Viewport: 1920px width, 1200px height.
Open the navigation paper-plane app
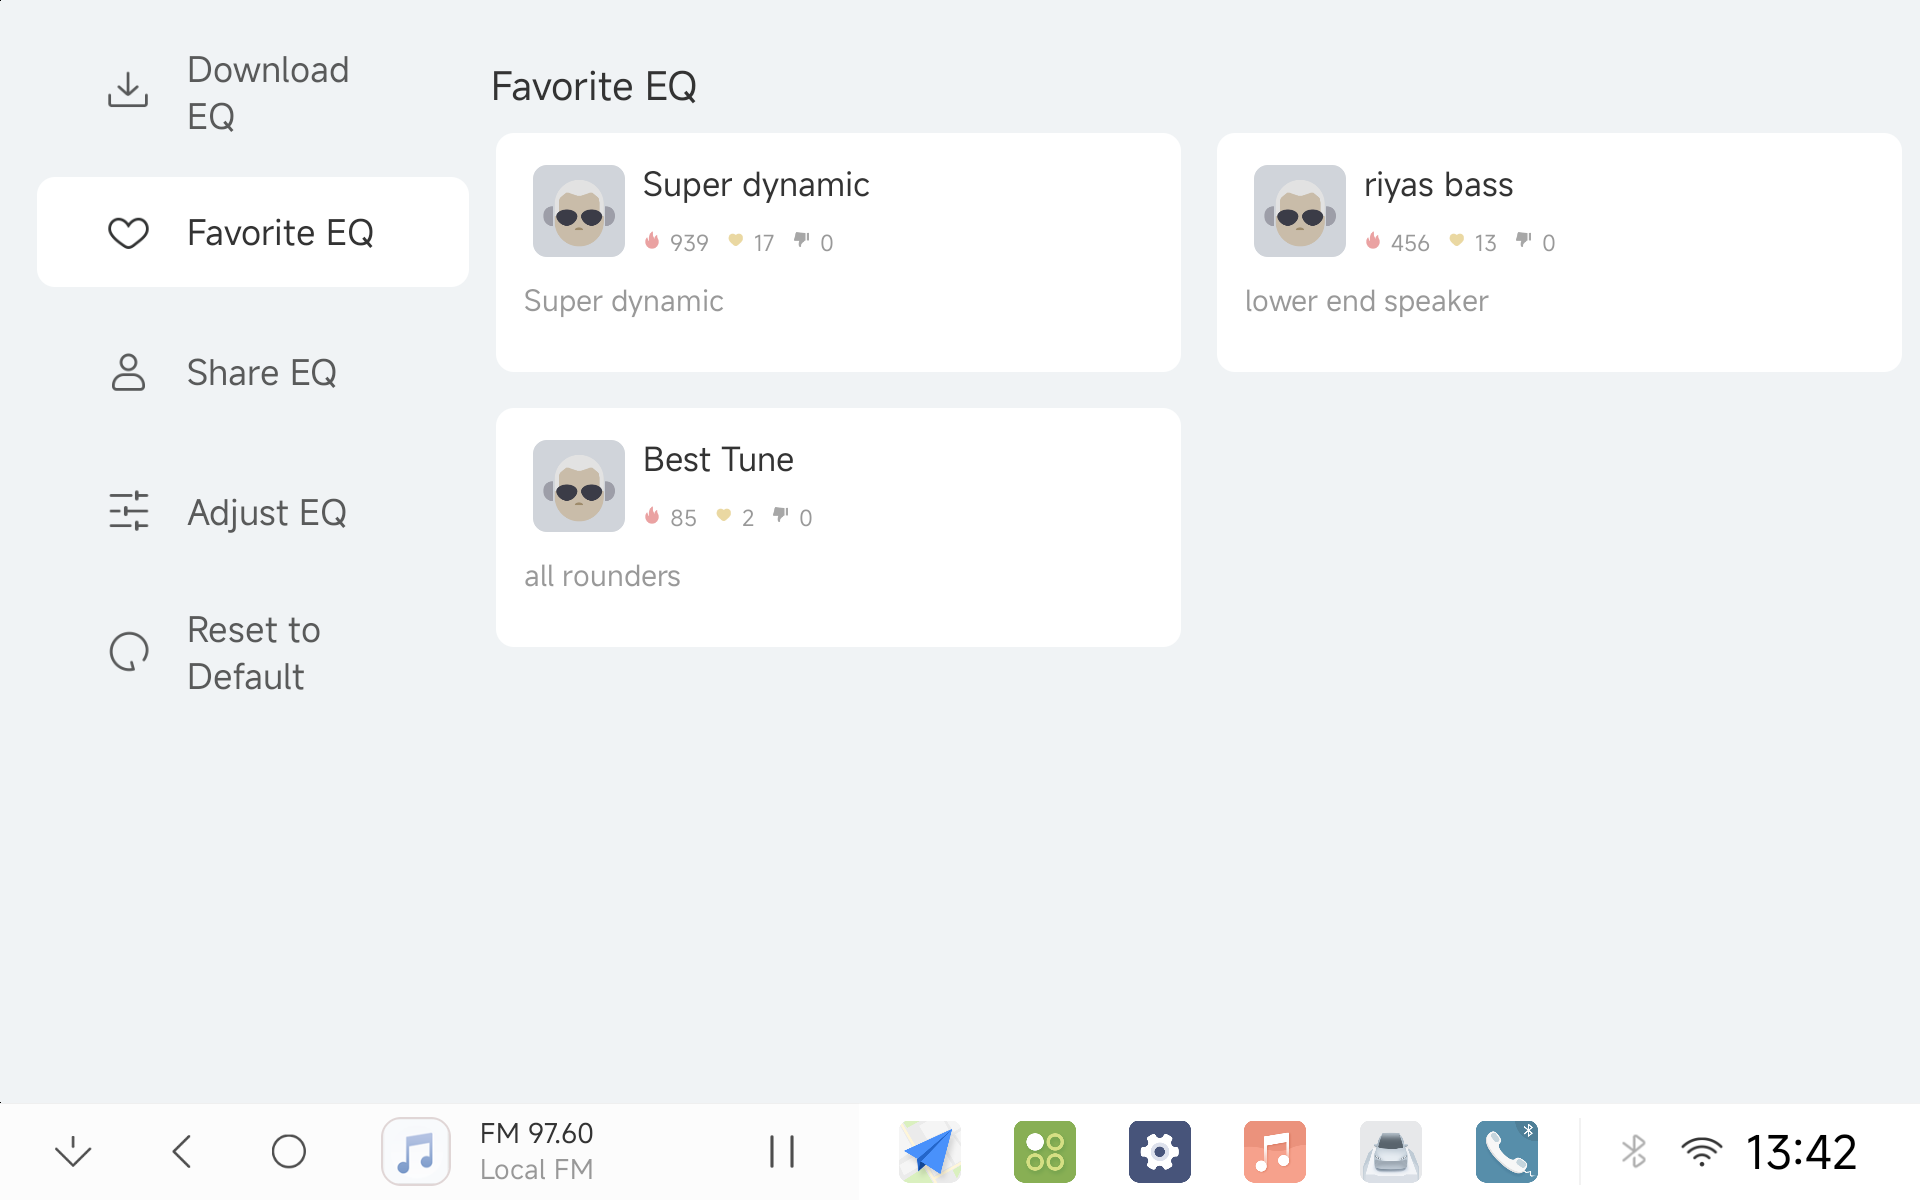(x=930, y=1152)
